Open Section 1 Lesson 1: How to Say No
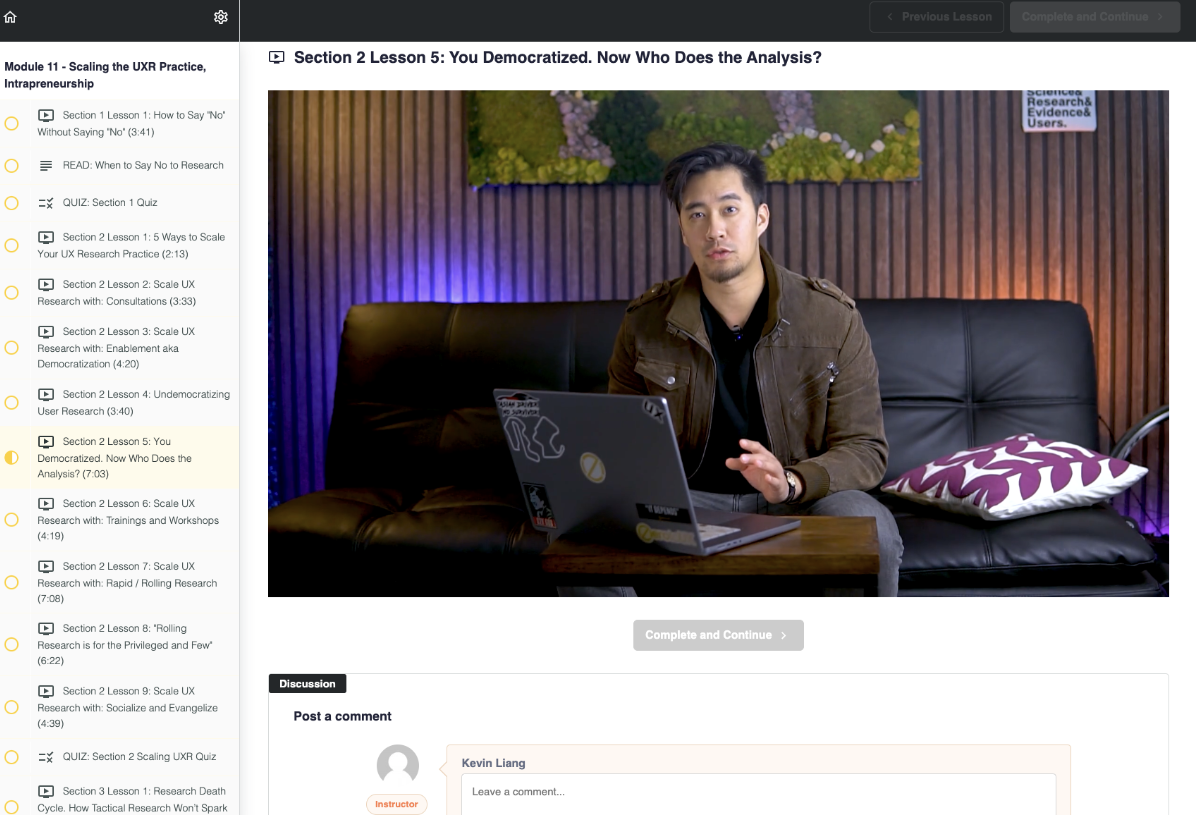Screen dimensions: 1196x816 point(120,124)
